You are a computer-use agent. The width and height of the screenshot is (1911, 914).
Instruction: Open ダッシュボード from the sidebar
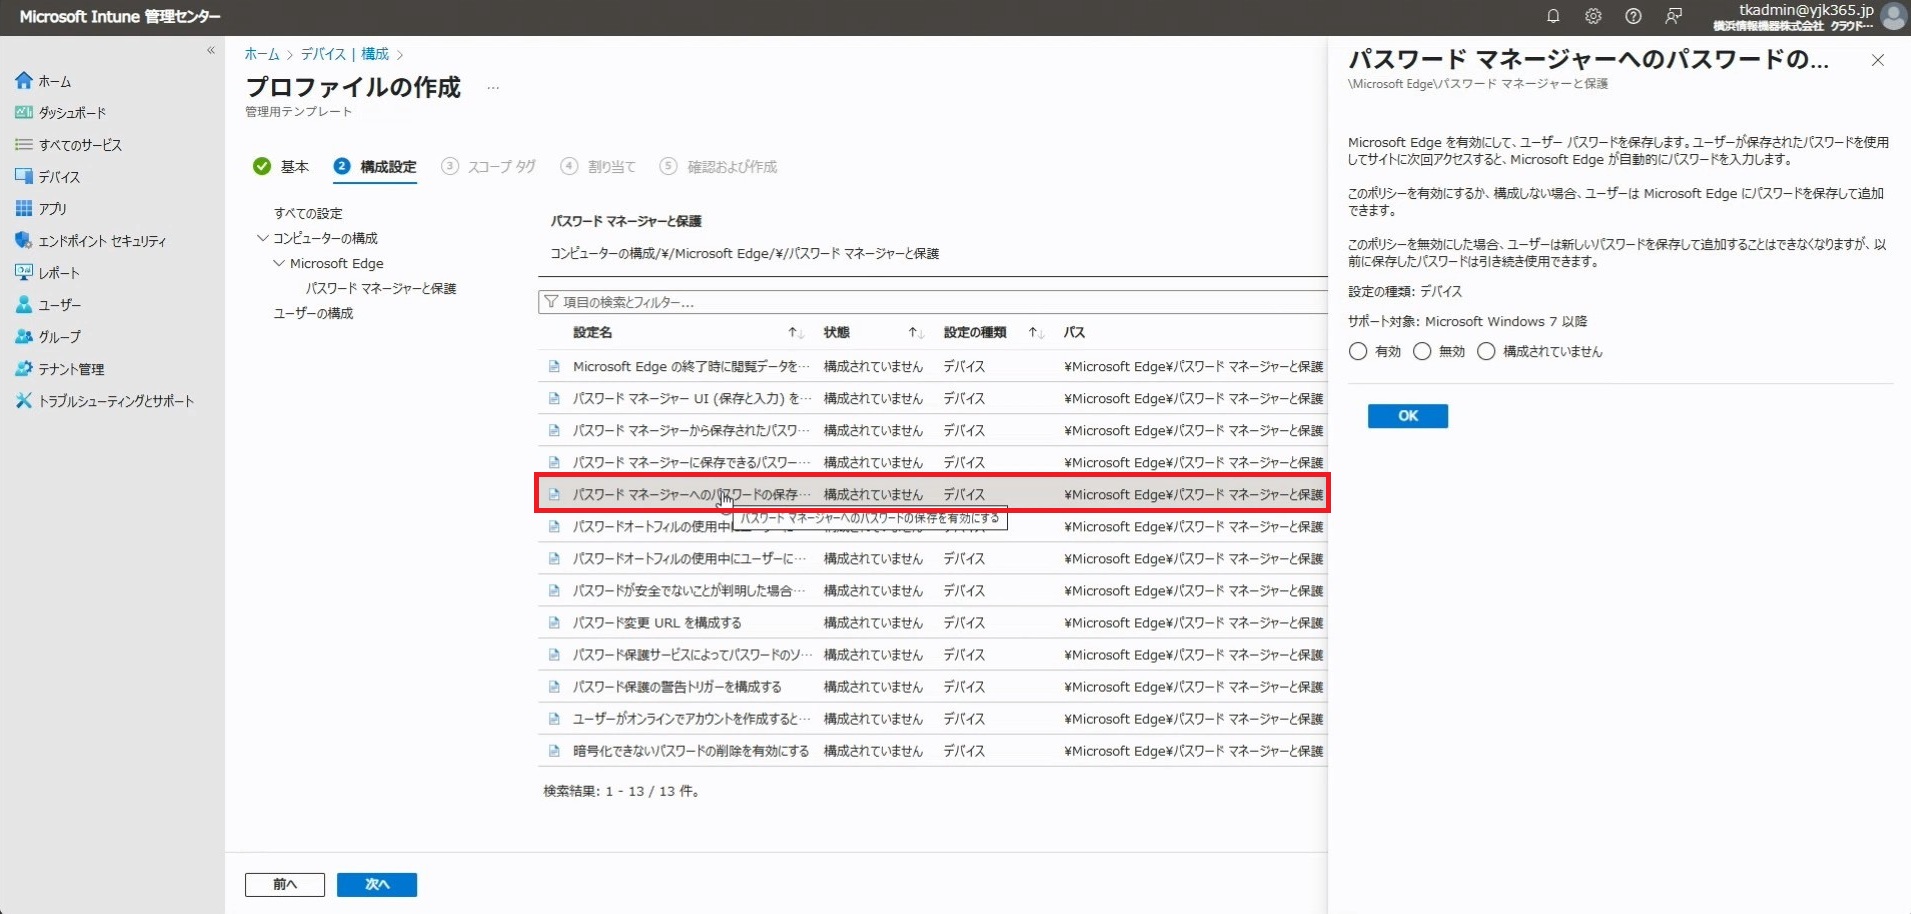point(72,113)
